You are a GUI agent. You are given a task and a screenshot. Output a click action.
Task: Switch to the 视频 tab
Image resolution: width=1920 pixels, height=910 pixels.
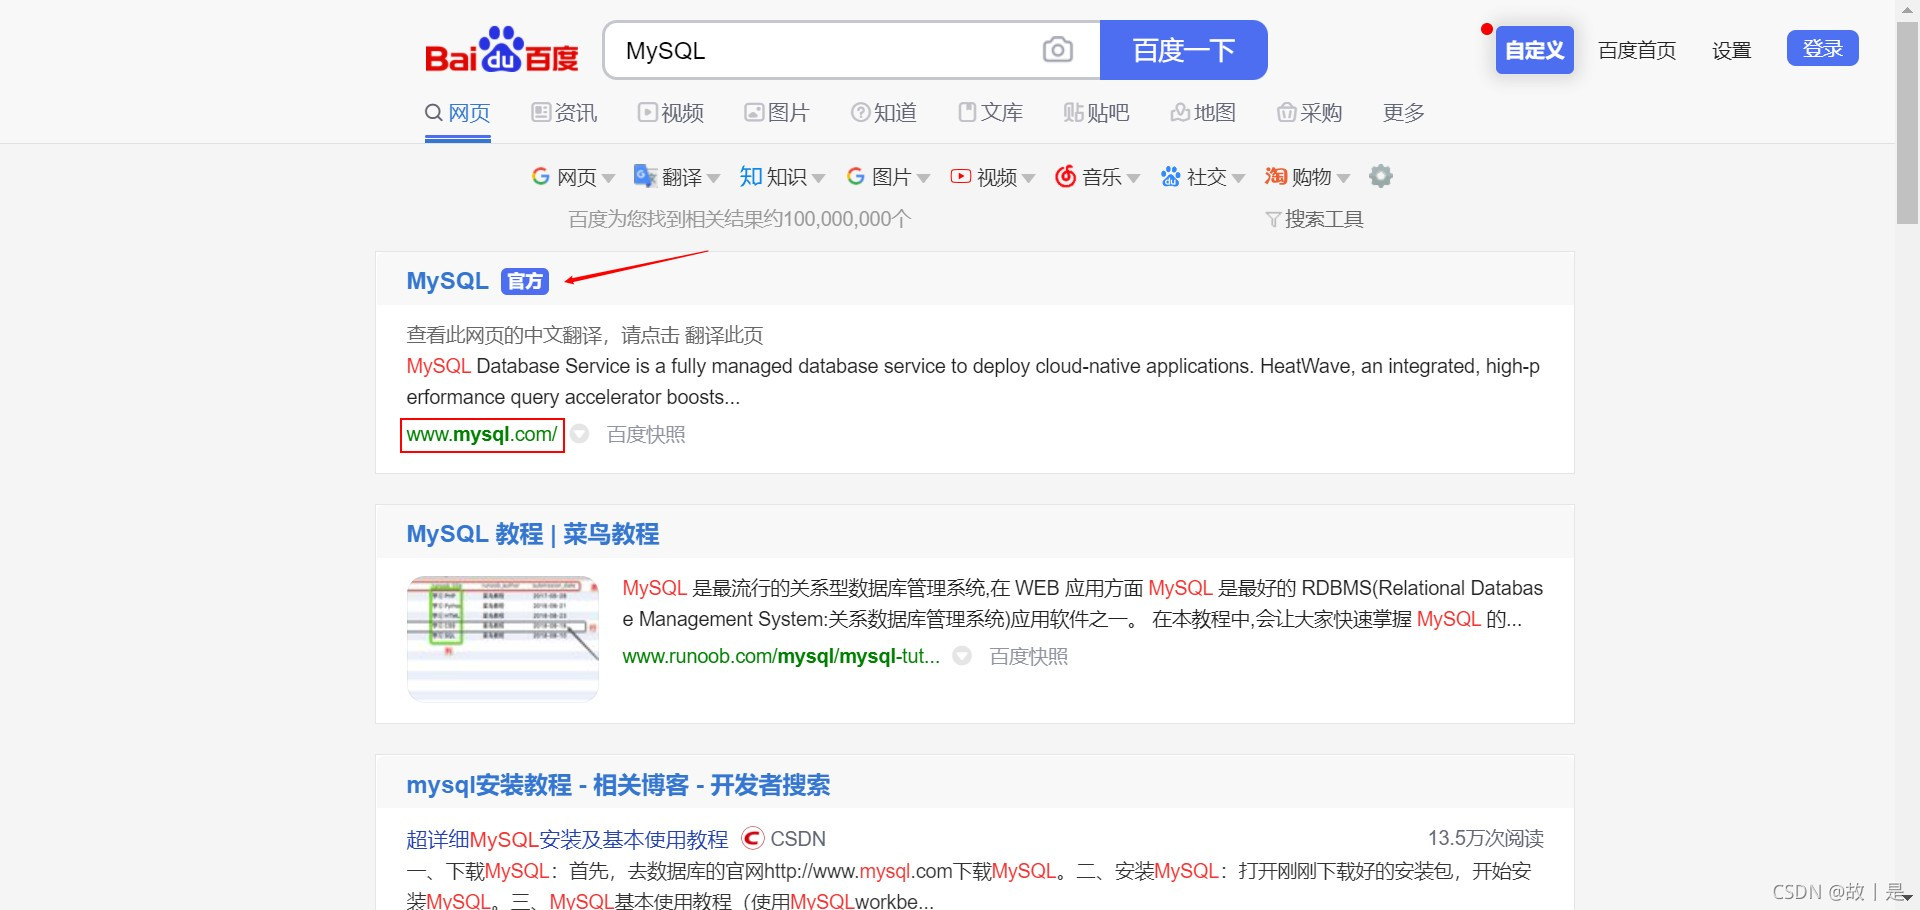(671, 113)
